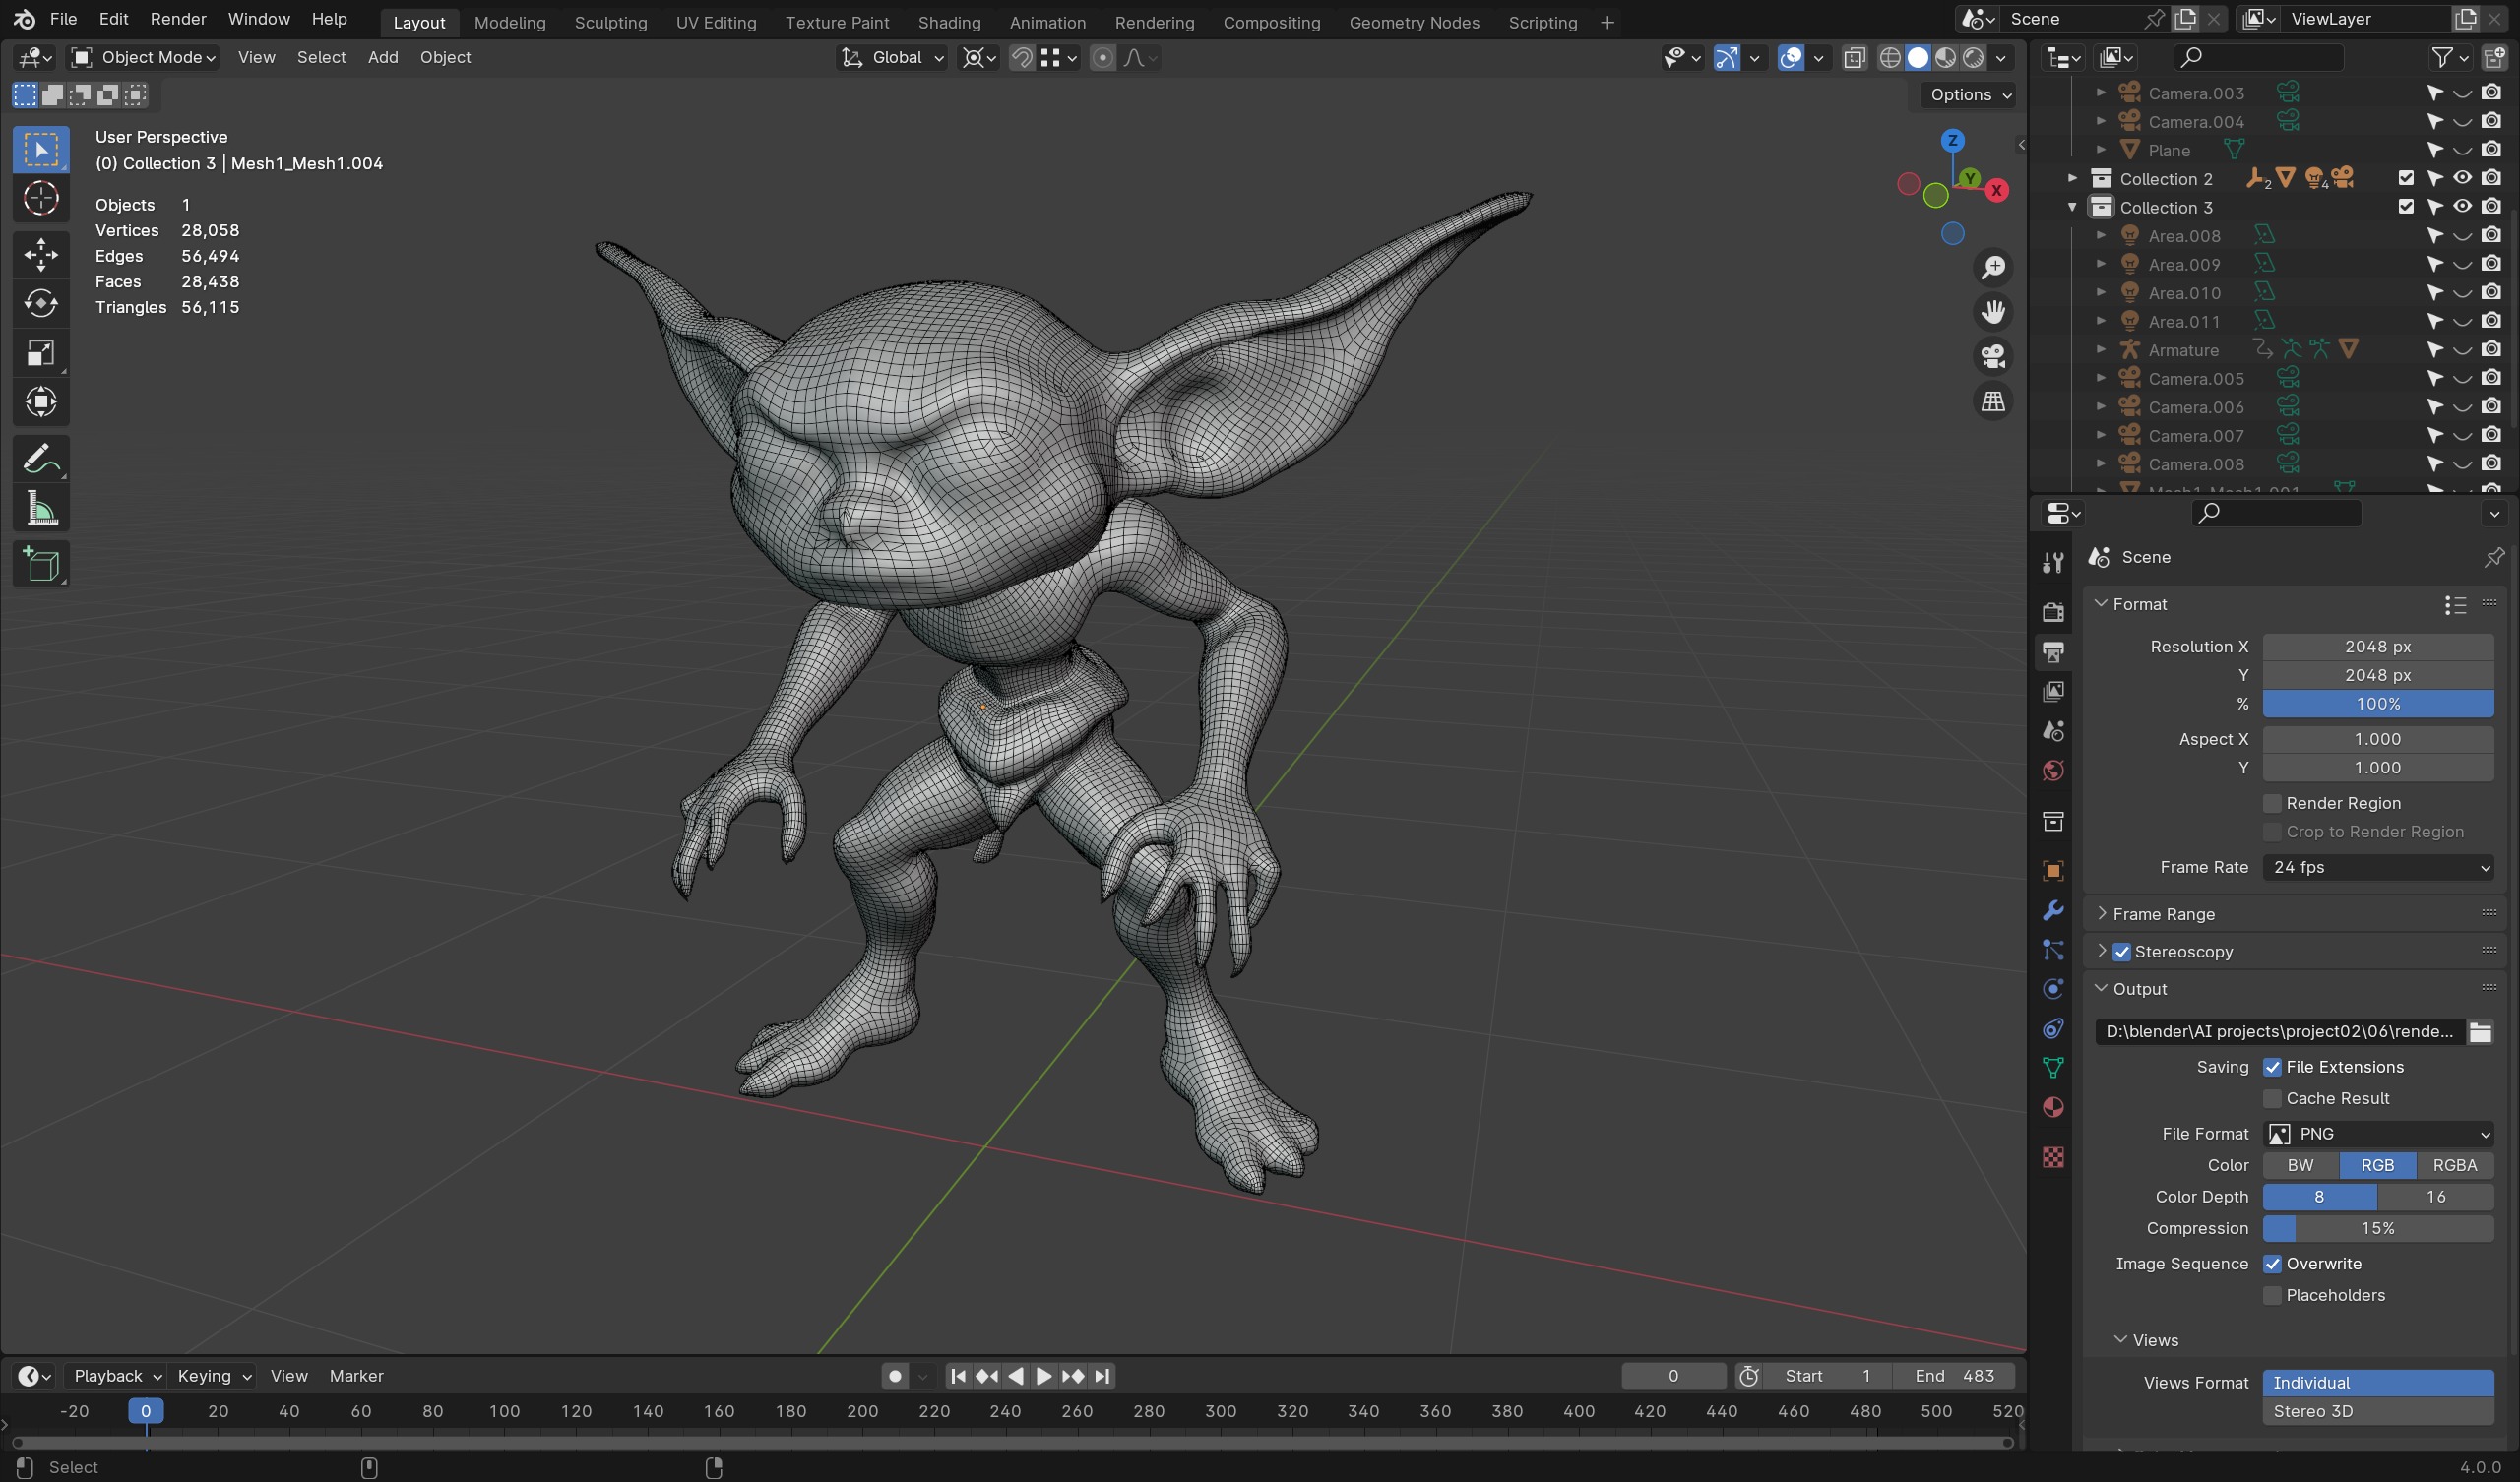Open the Frame Rate dropdown
The image size is (2520, 1482).
pos(2378,868)
